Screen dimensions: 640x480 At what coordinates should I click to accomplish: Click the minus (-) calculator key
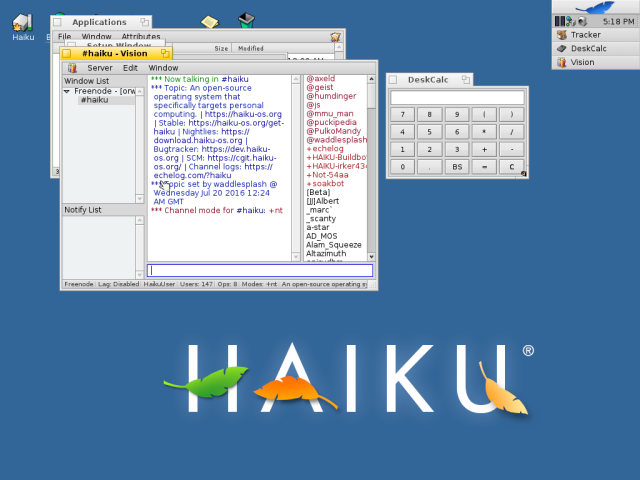click(x=511, y=149)
